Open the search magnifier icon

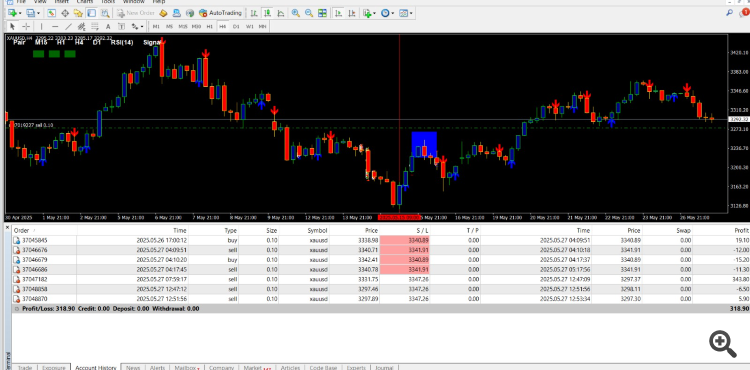click(729, 13)
